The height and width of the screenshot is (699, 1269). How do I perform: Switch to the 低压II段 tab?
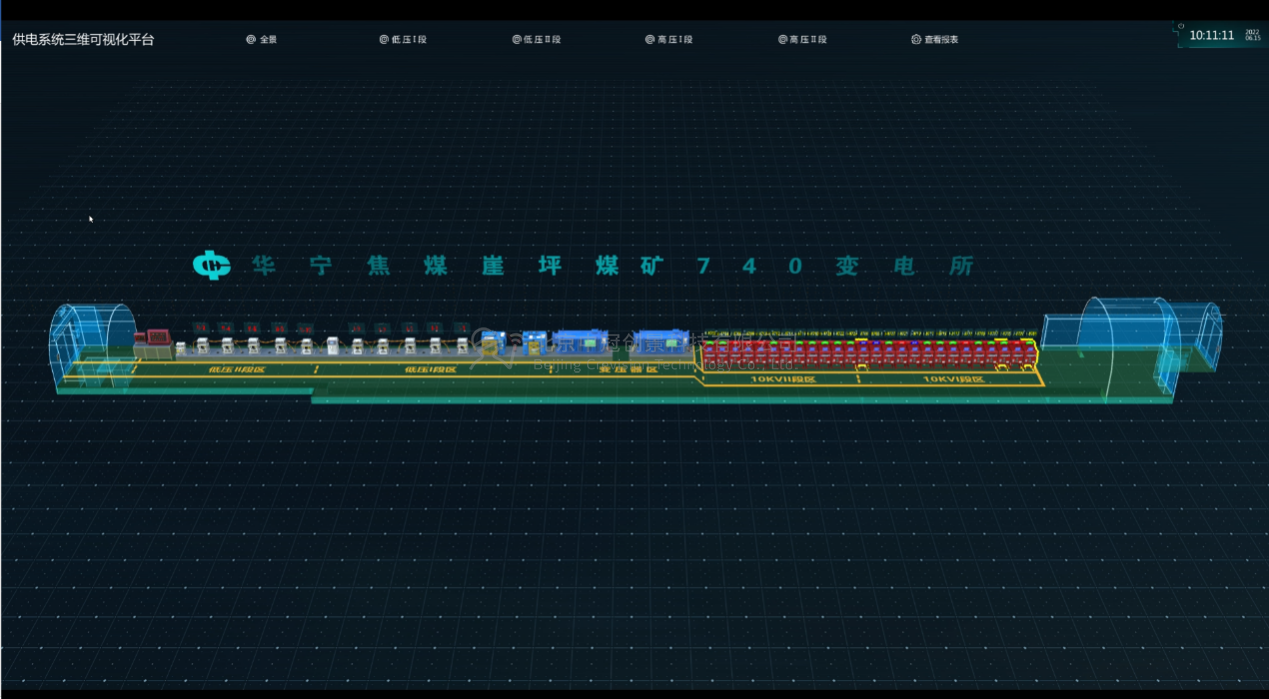537,40
